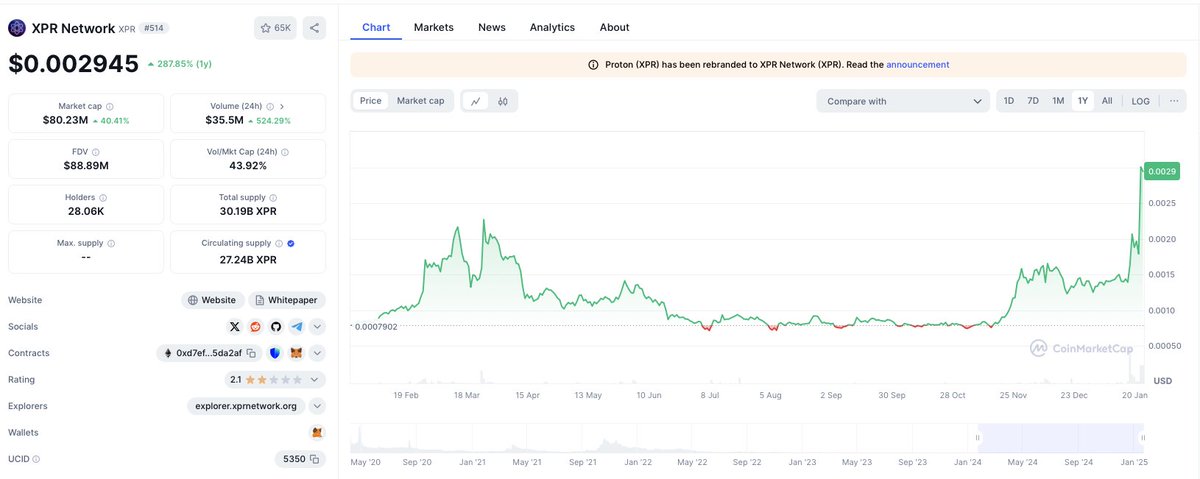Click the XPR Network coin logo
Image resolution: width=1200 pixels, height=479 pixels.
[17, 28]
